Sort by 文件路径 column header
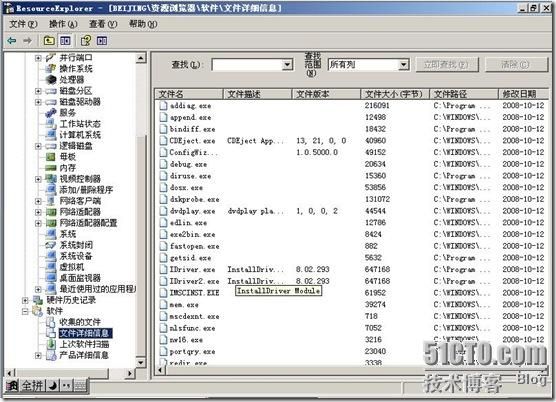 [464, 94]
